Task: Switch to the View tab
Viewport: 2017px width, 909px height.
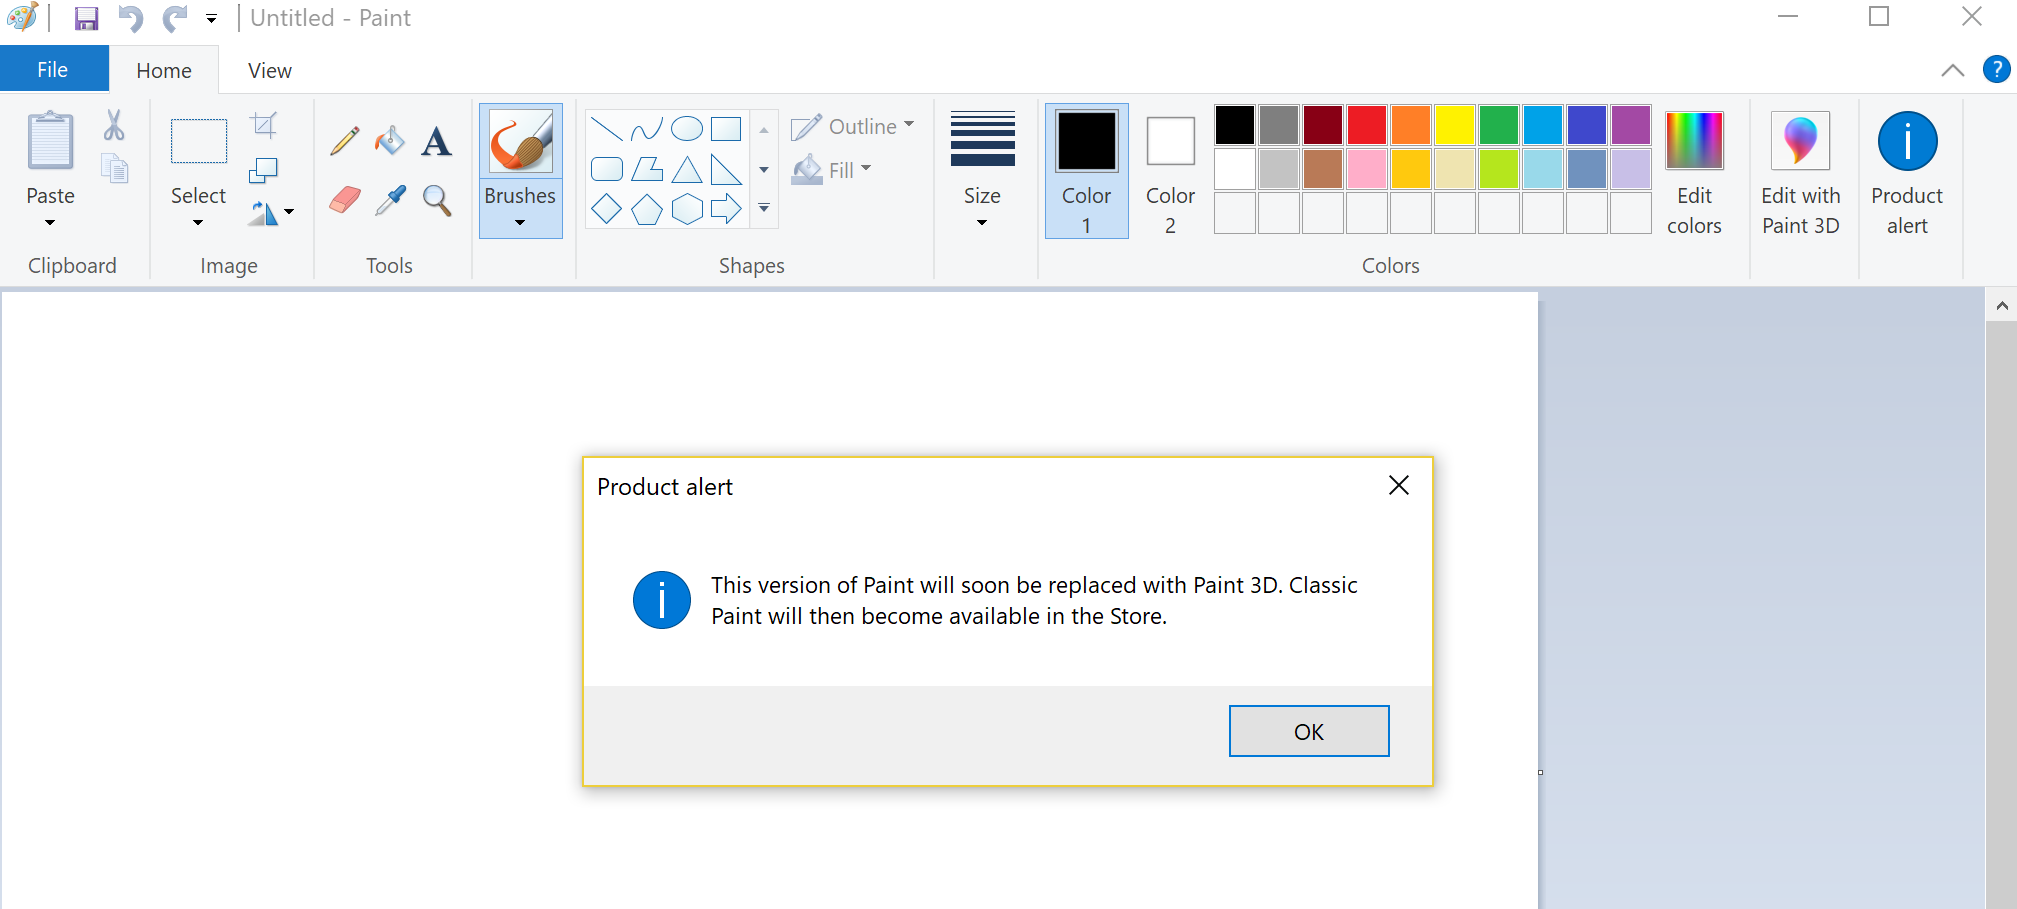Action: [269, 70]
